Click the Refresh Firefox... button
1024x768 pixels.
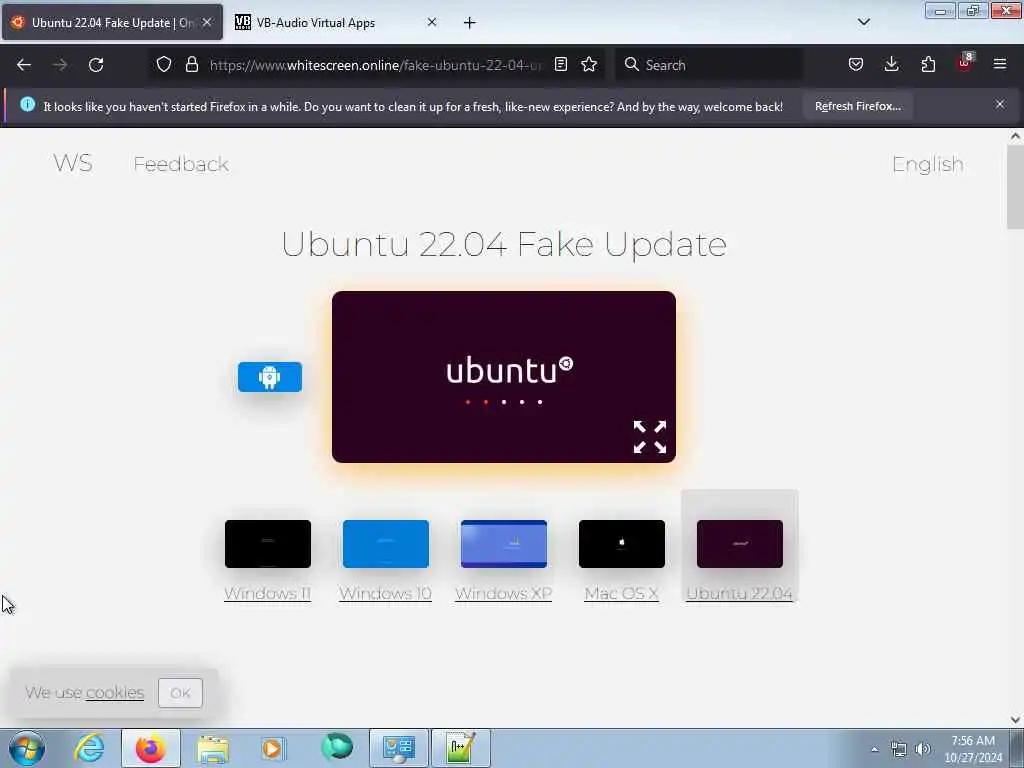click(x=857, y=106)
